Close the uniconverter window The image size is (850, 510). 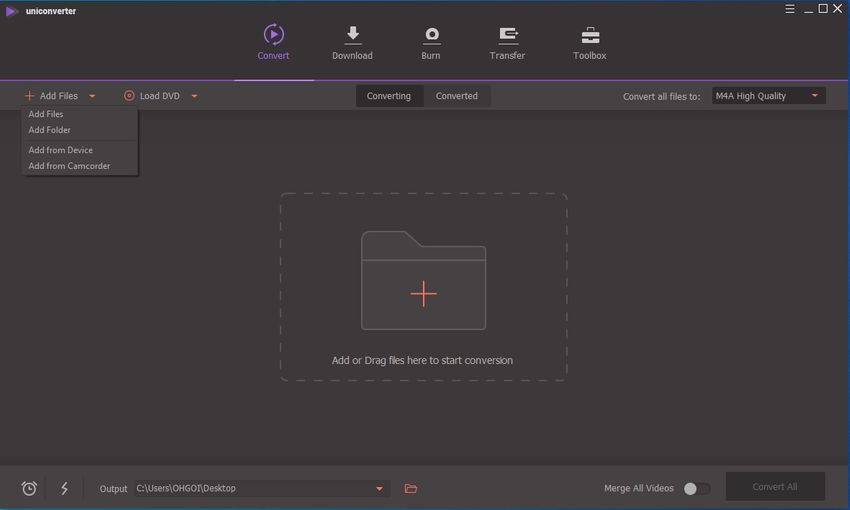click(838, 9)
